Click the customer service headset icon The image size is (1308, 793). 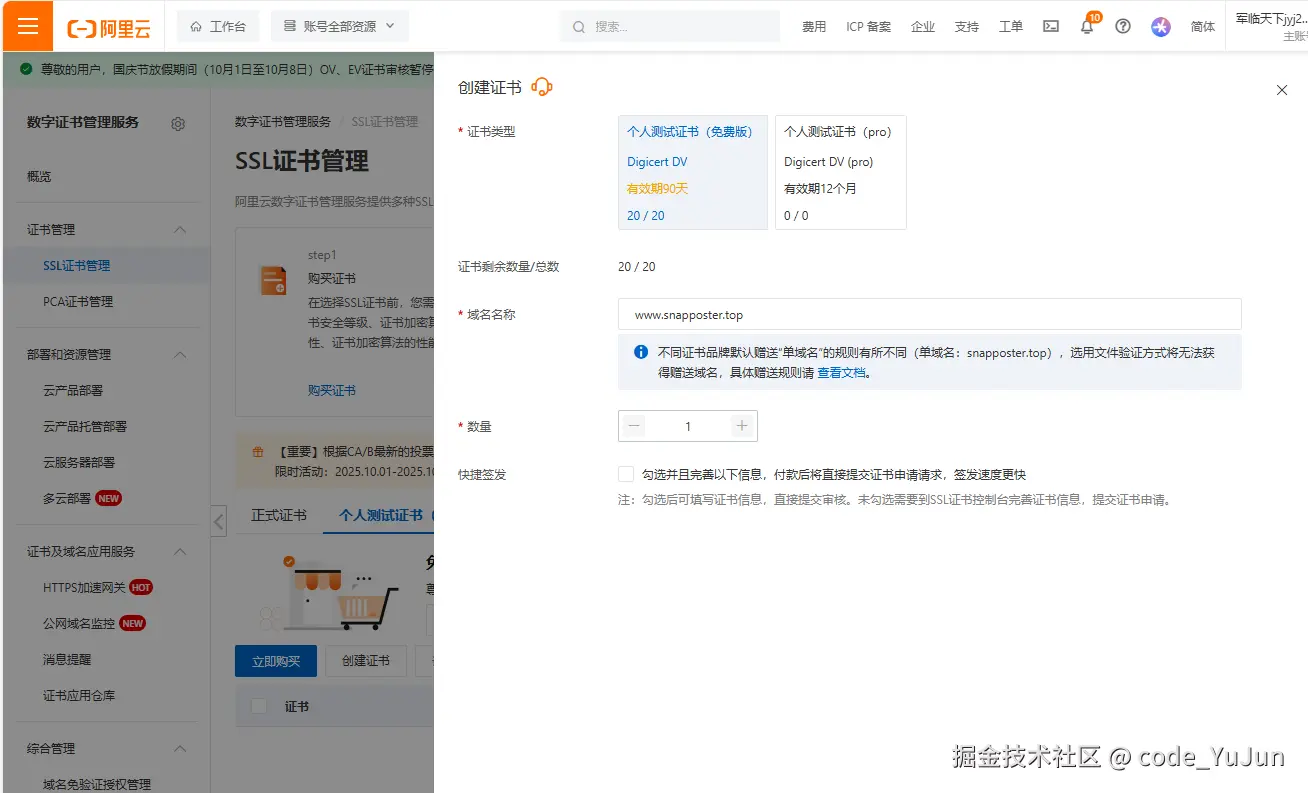542,87
